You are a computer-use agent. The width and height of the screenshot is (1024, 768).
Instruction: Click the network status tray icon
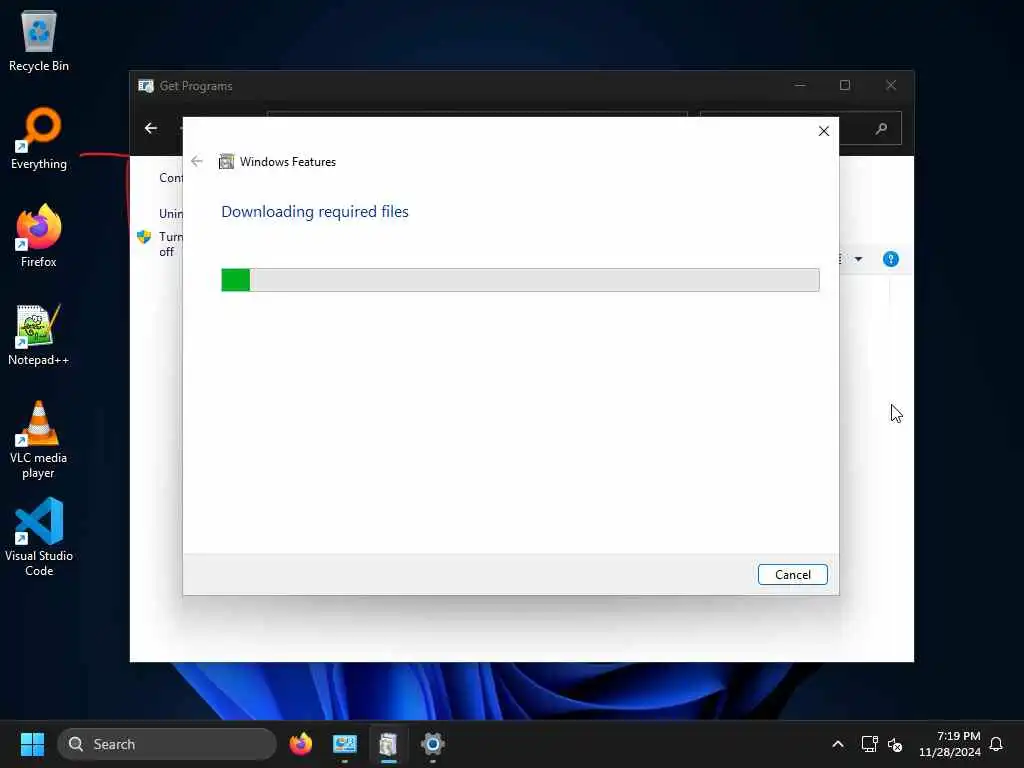coord(869,744)
